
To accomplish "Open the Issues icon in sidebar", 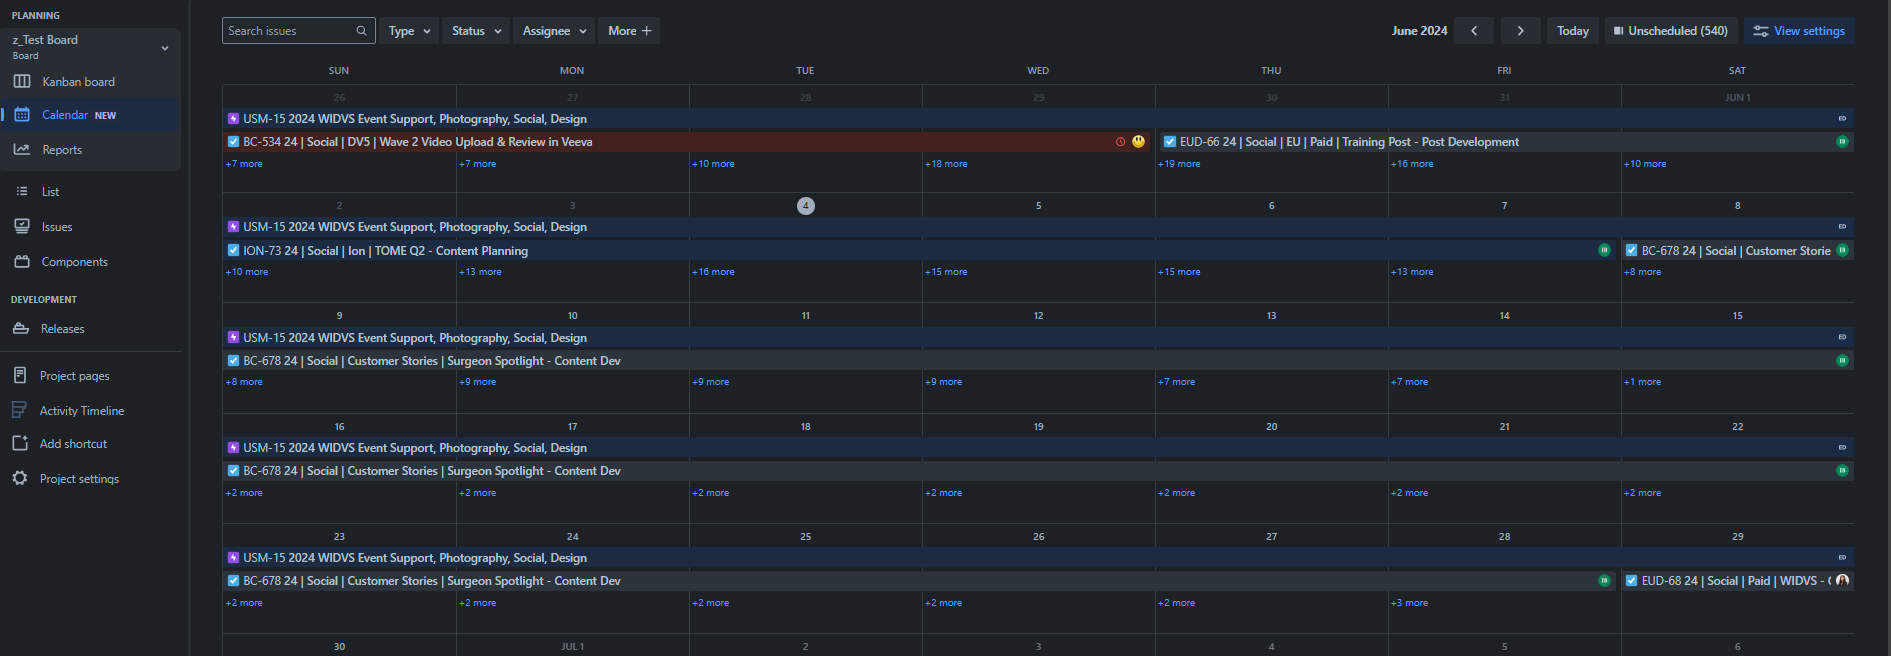I will point(21,227).
